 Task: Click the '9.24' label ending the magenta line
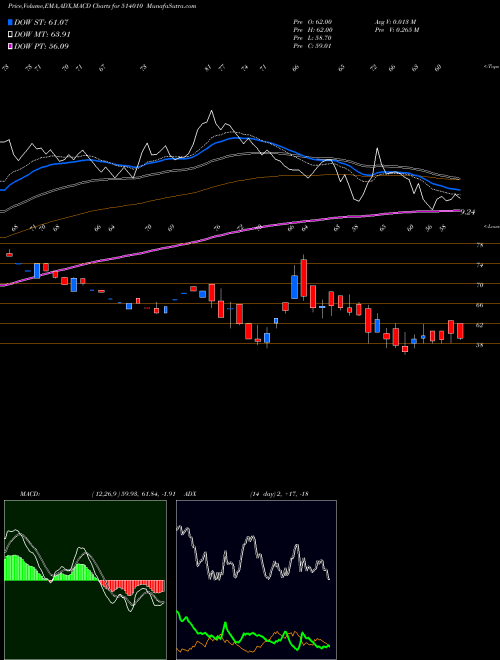[468, 213]
